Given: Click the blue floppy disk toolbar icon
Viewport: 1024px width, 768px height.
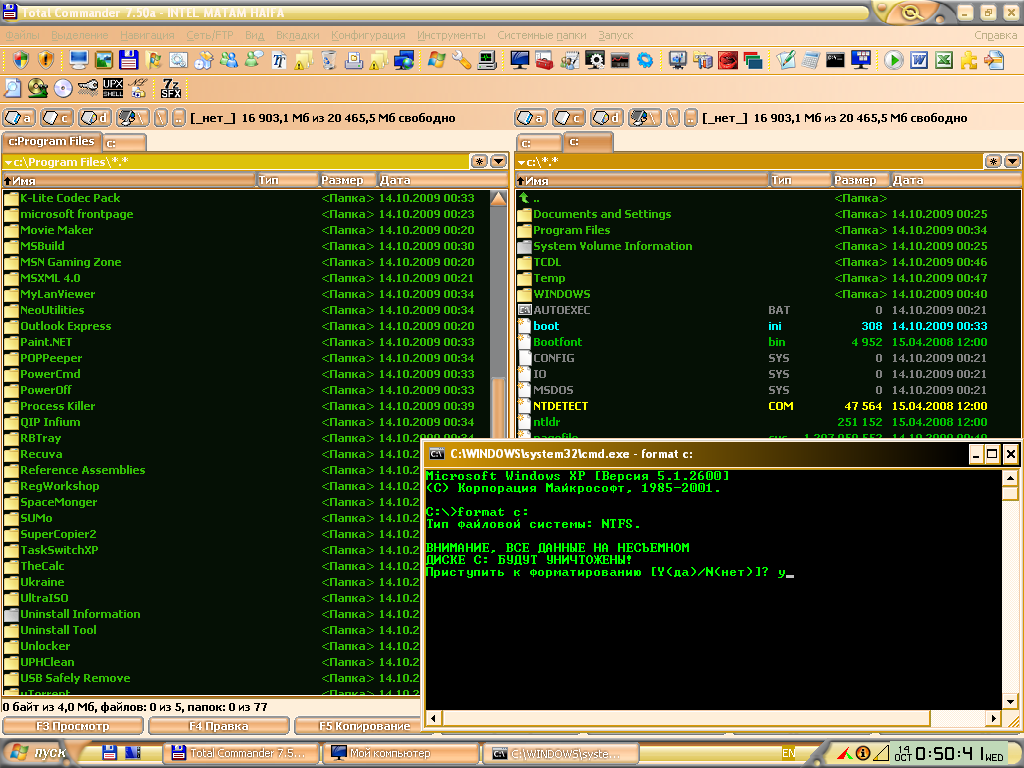Looking at the screenshot, I should coord(128,60).
